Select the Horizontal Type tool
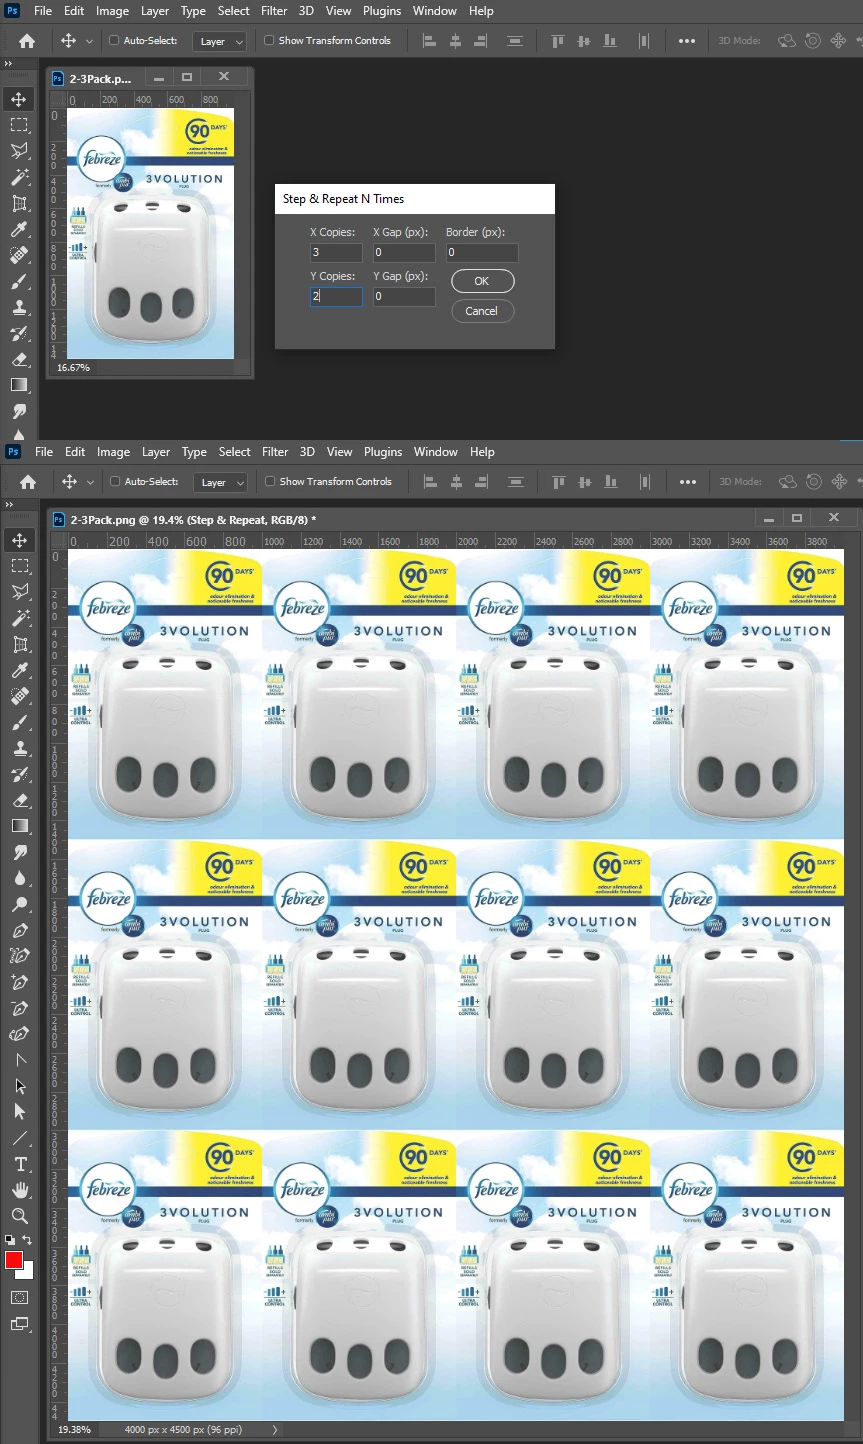 click(19, 1164)
